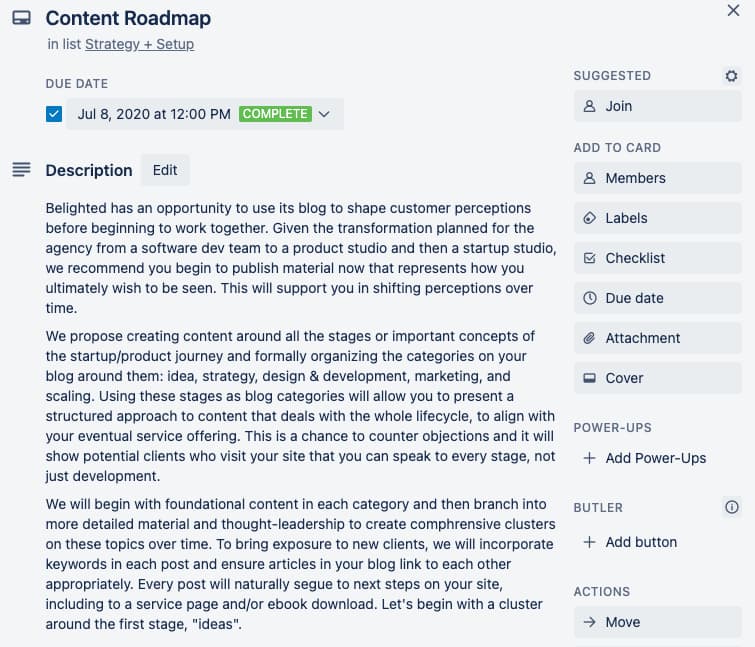The height and width of the screenshot is (647, 755).
Task: Click the description lines icon
Action: [21, 170]
